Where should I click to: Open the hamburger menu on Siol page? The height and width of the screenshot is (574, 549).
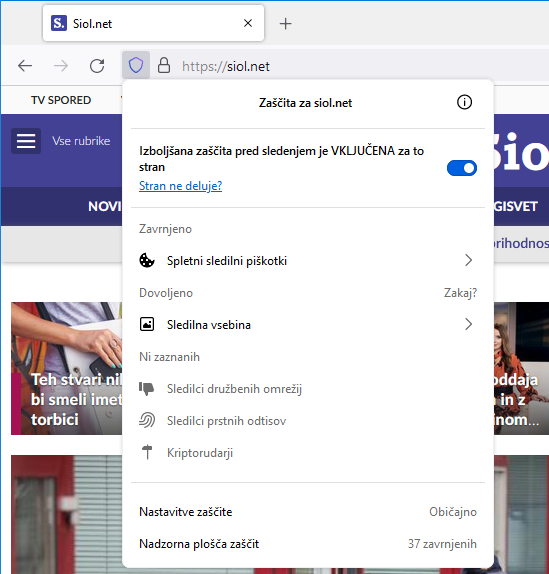[x=26, y=141]
